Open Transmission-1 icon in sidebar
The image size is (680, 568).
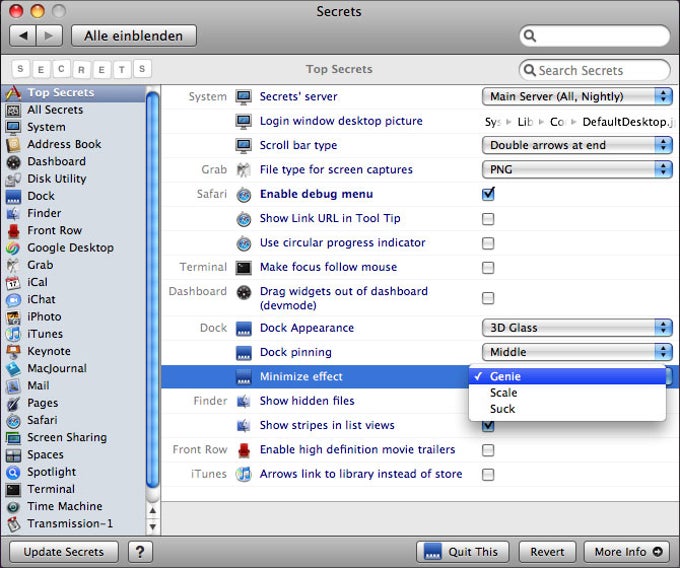pyautogui.click(x=13, y=524)
